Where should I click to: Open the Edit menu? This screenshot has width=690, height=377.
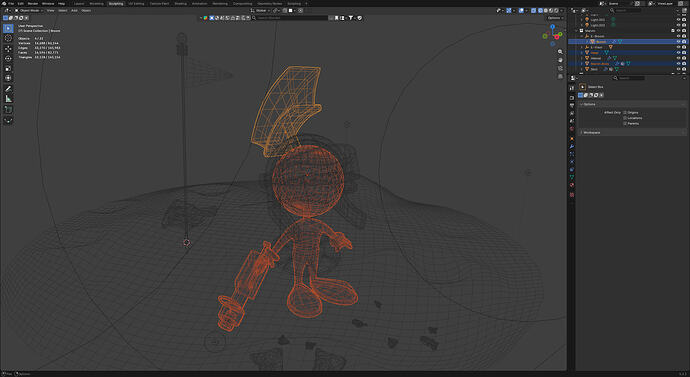tap(21, 4)
